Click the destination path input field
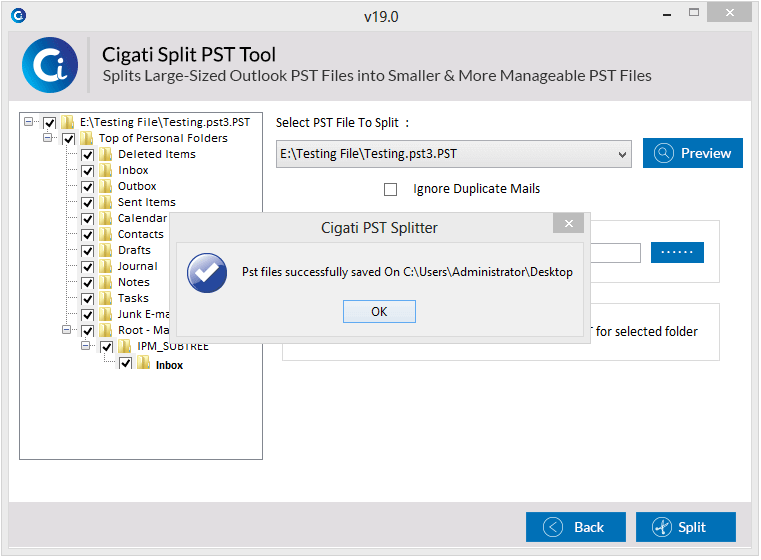761x560 pixels. (x=615, y=253)
